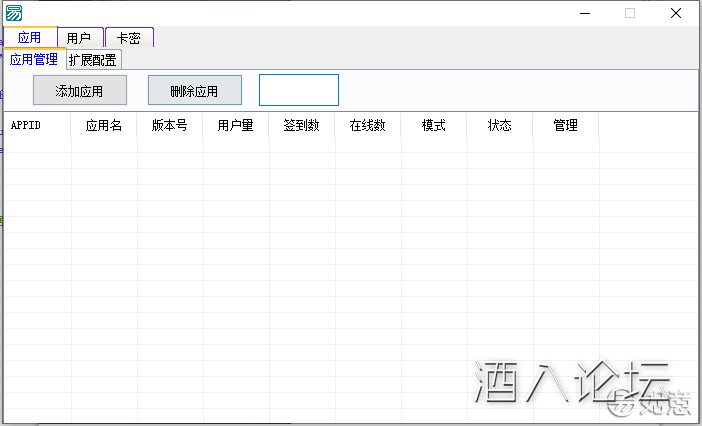This screenshot has height=426, width=702.
Task: Focus the text box beside 删除应用
Action: click(298, 90)
